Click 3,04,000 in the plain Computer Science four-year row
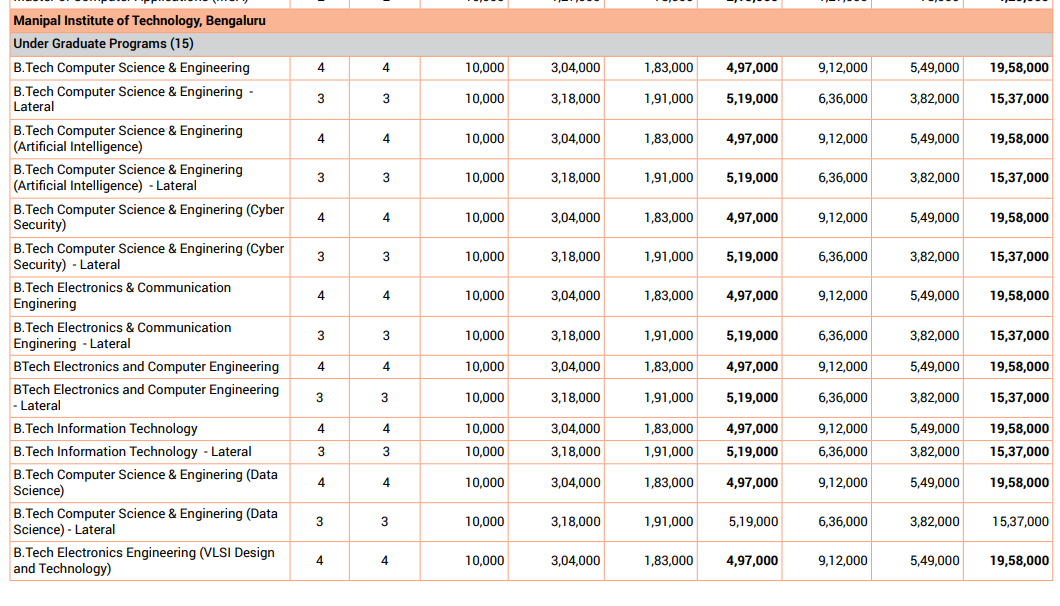The width and height of the screenshot is (1060, 606). coord(575,68)
